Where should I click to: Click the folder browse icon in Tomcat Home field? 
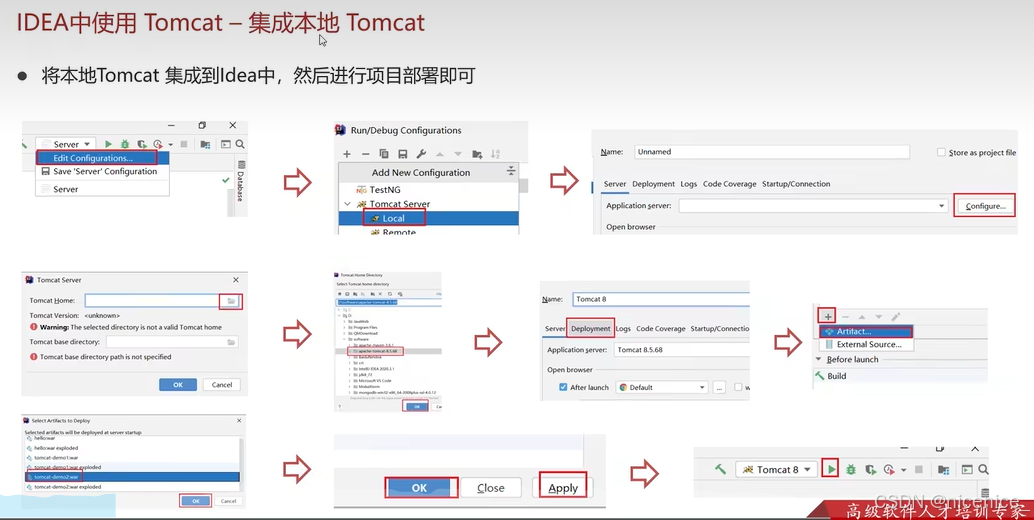coord(231,301)
